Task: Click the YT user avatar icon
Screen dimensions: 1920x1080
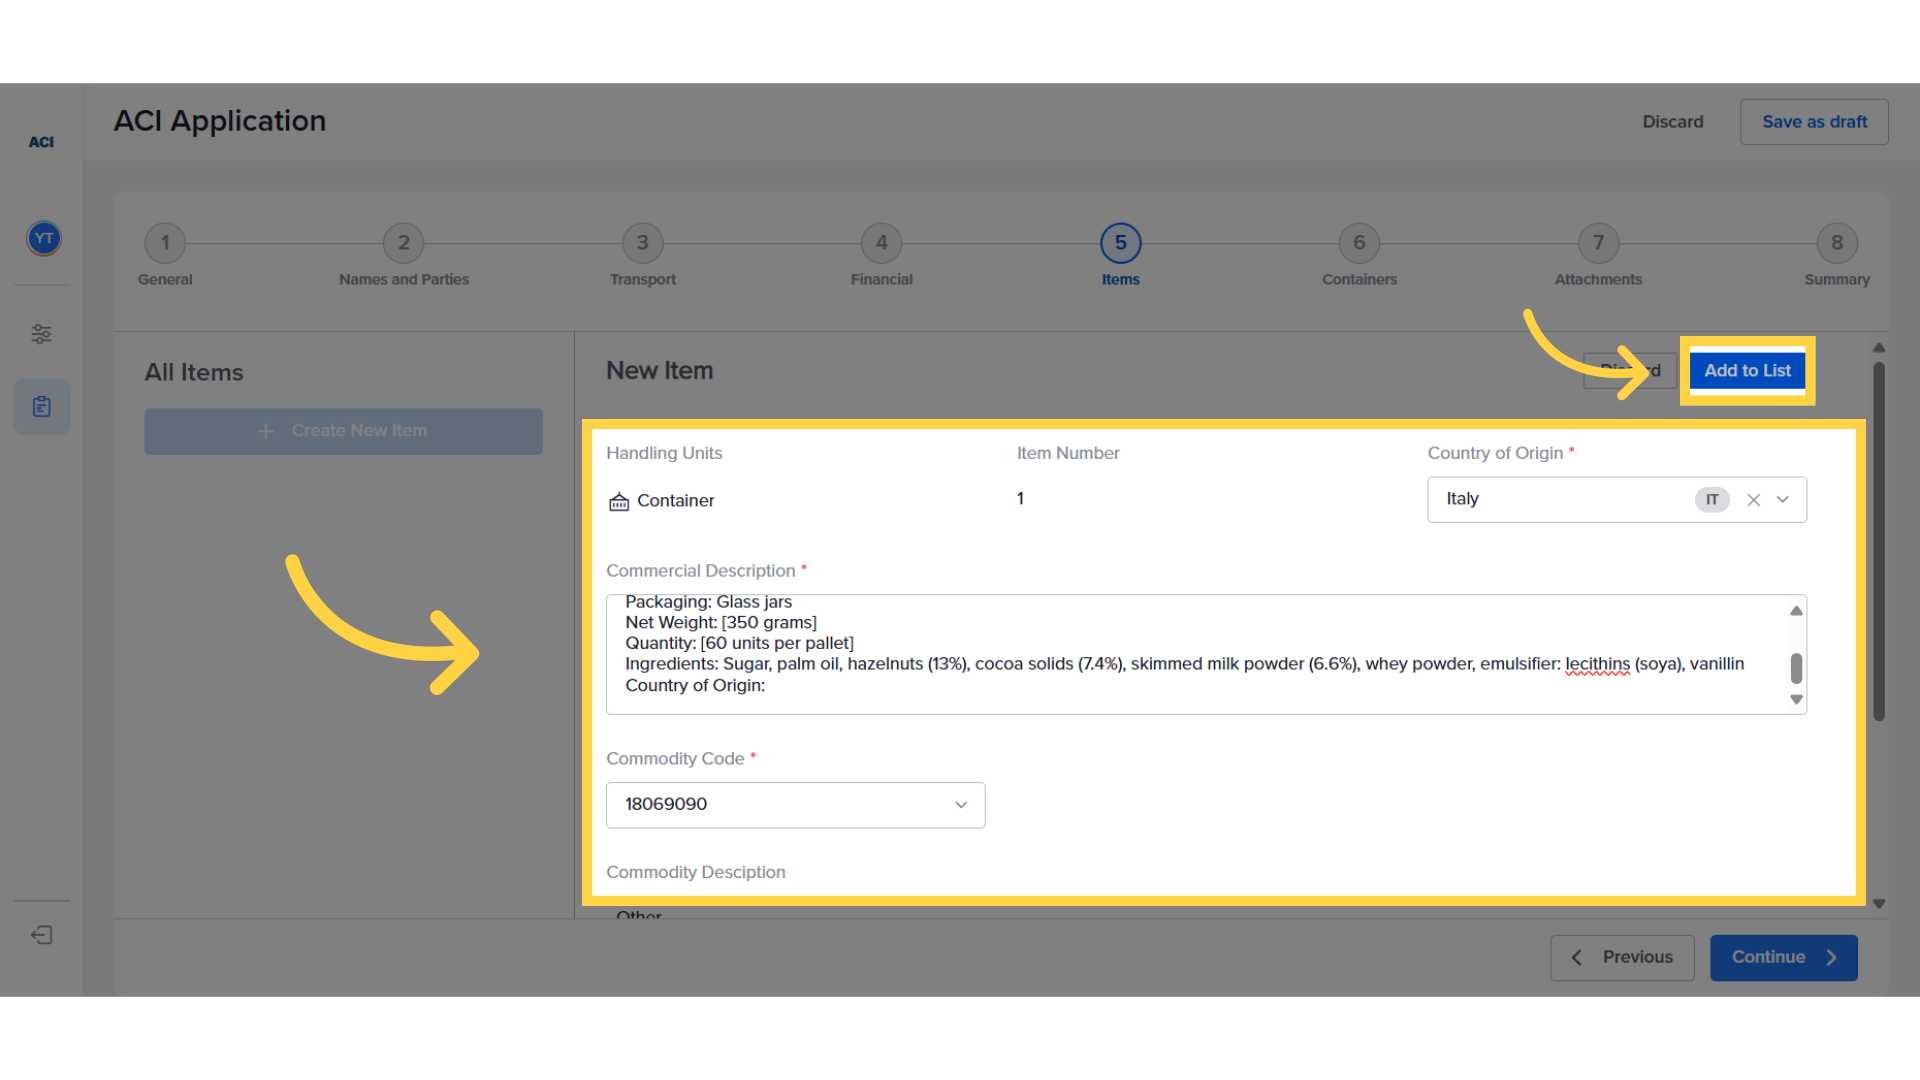Action: pos(43,239)
